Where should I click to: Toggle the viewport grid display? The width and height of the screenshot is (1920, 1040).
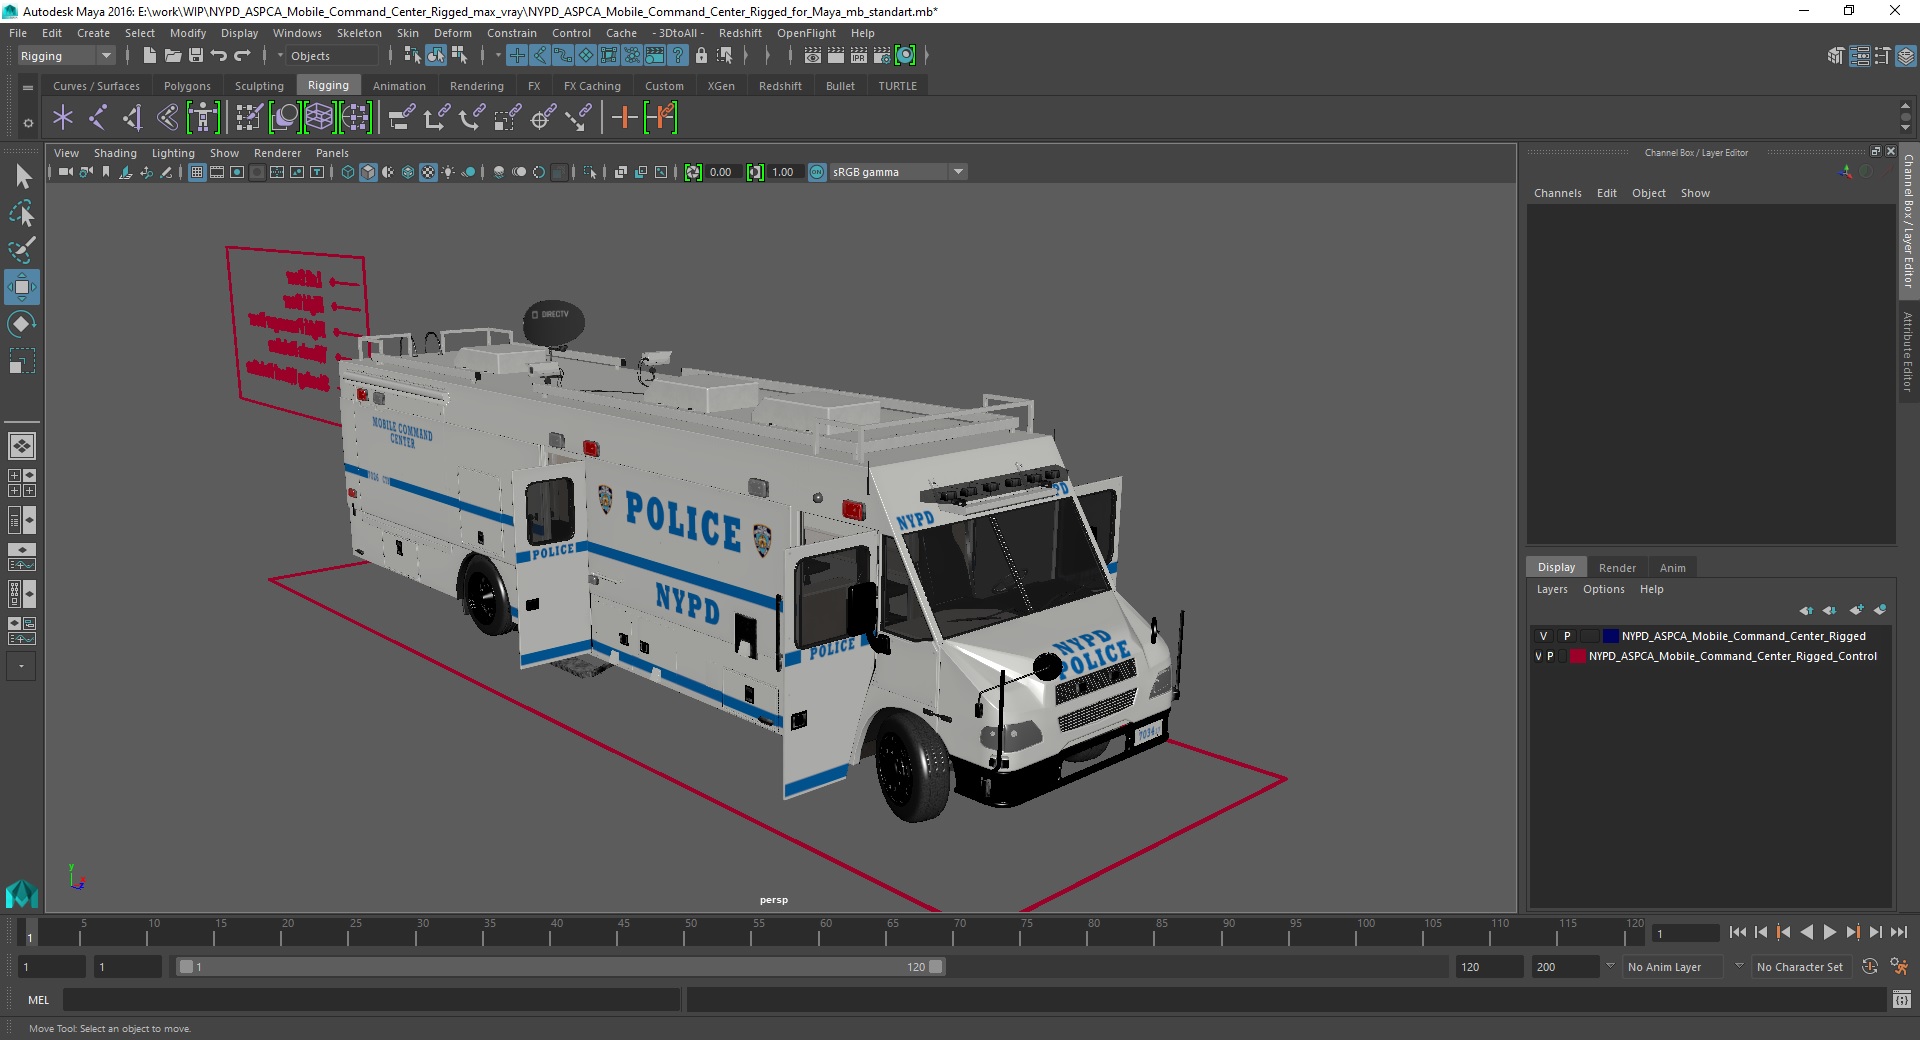coord(197,172)
